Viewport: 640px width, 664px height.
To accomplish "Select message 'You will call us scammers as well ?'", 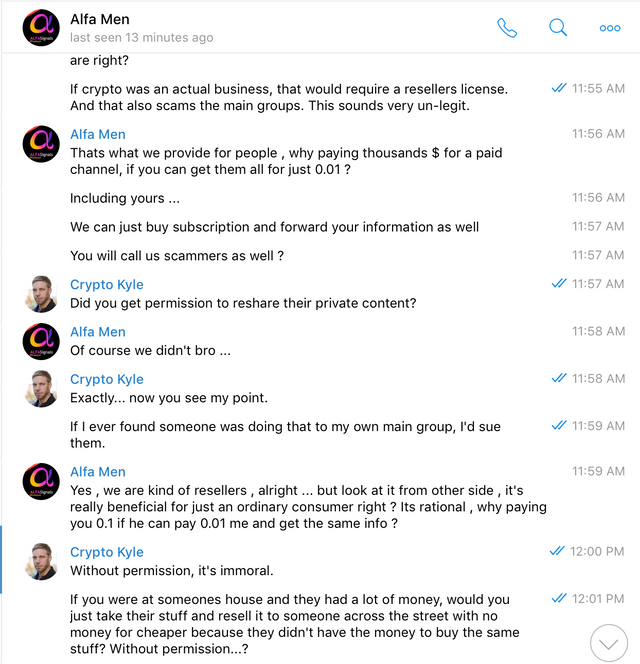I will click(x=177, y=256).
